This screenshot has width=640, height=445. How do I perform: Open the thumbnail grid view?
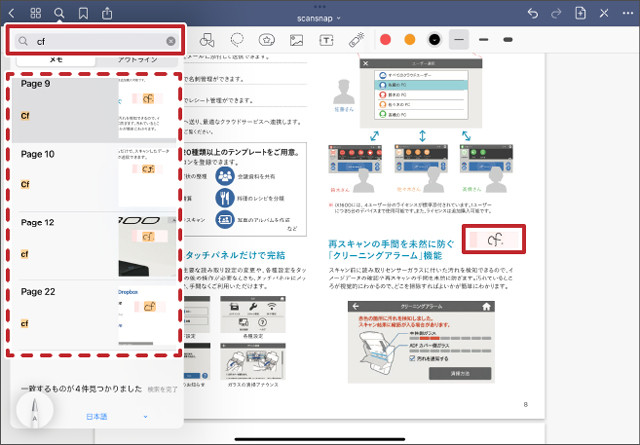point(35,14)
